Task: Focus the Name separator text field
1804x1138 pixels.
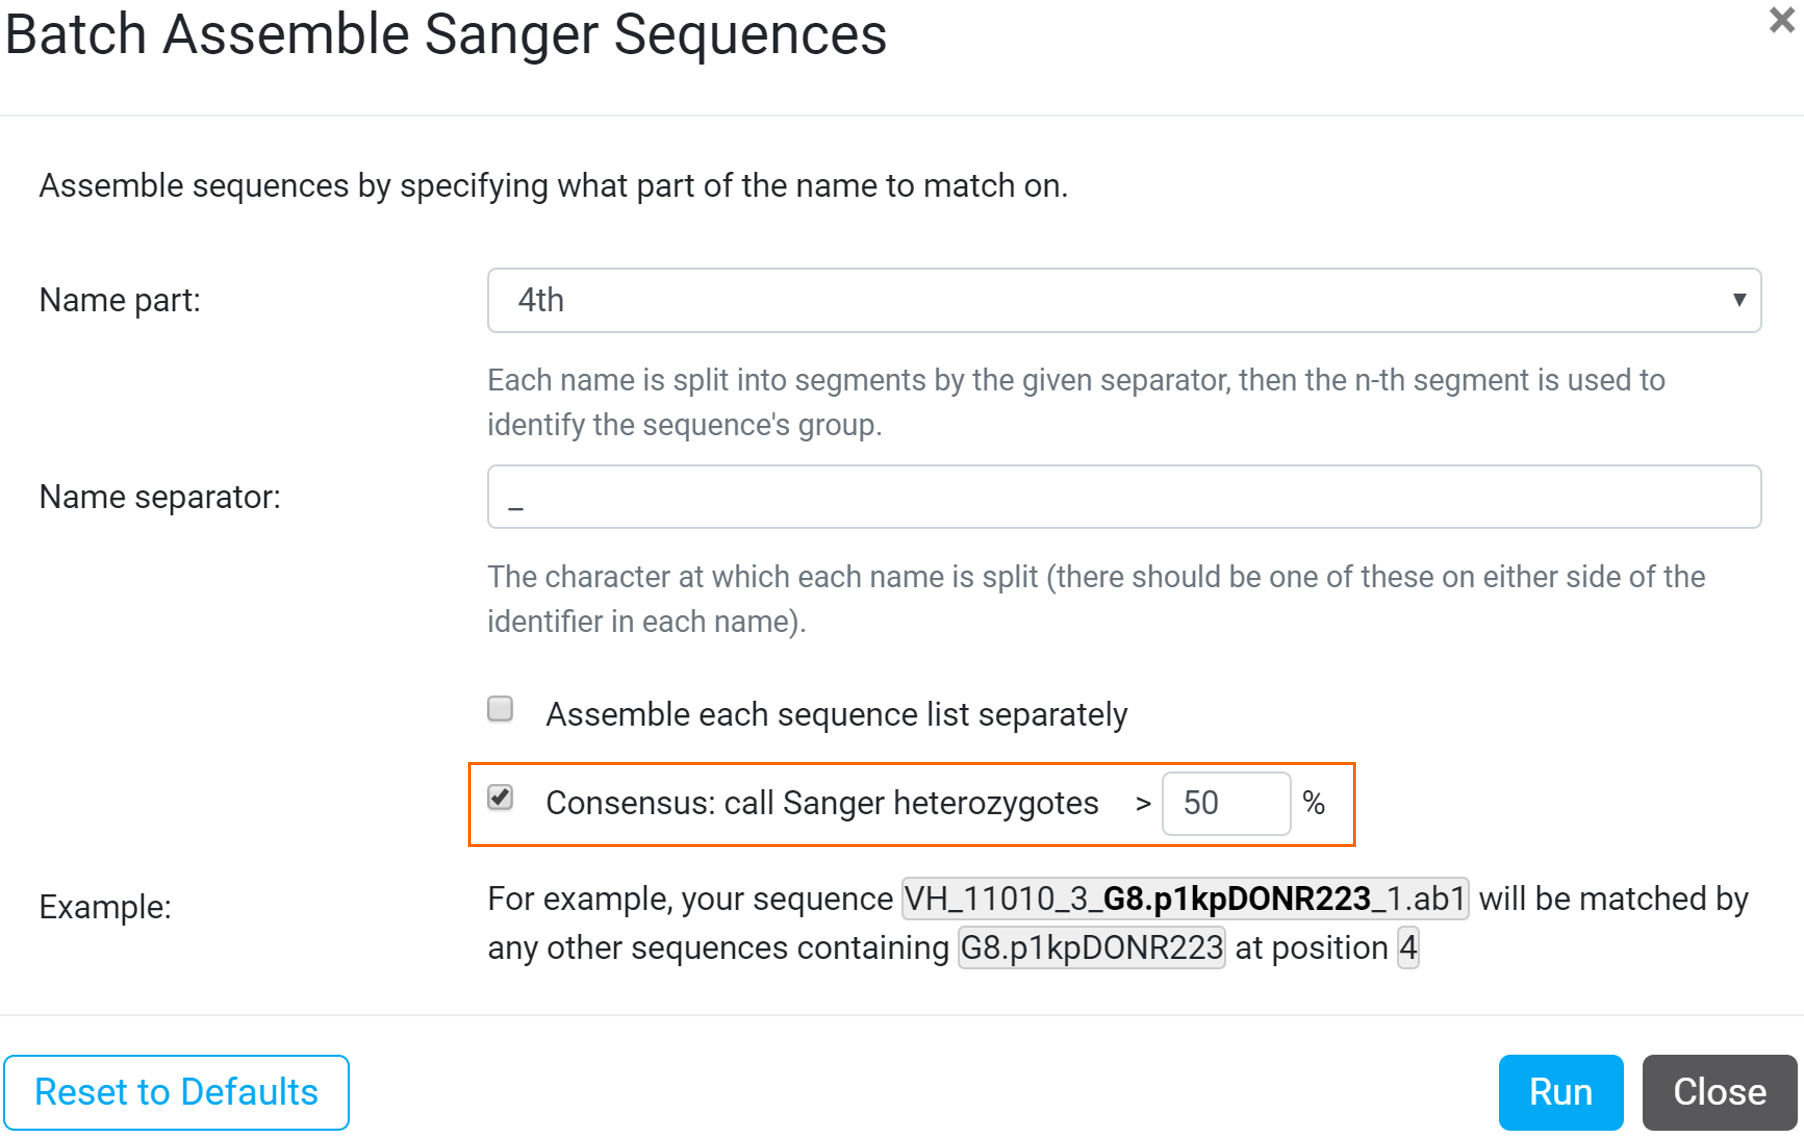Action: (x=1122, y=497)
